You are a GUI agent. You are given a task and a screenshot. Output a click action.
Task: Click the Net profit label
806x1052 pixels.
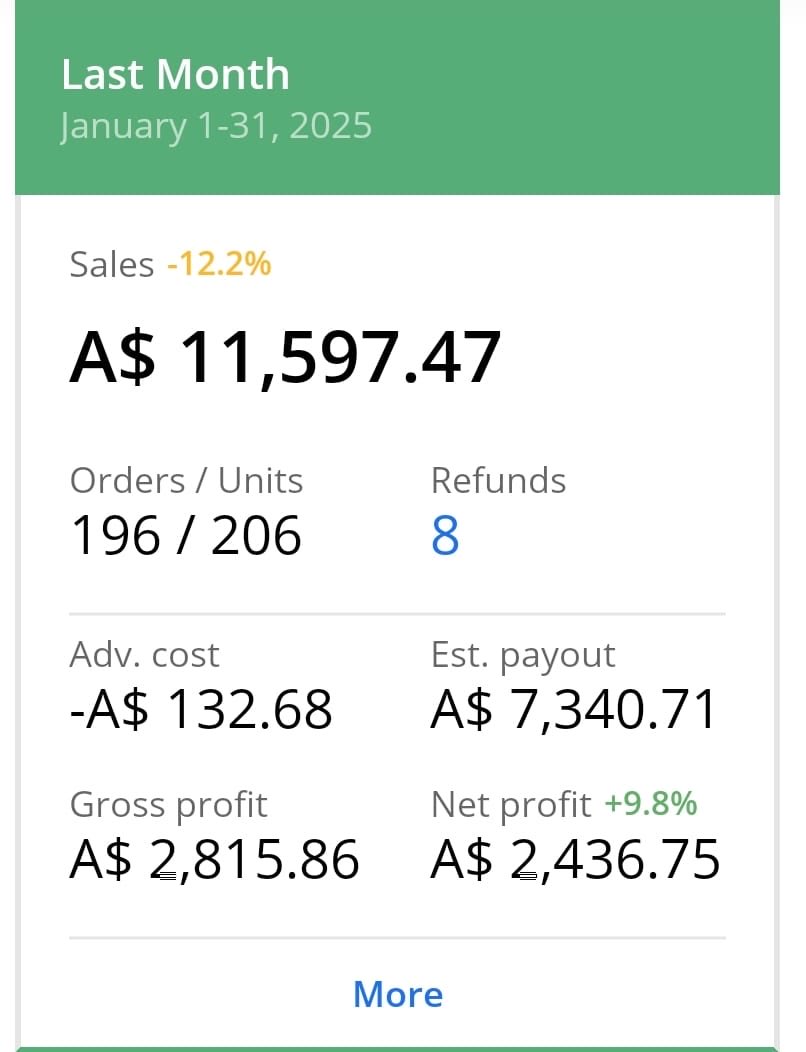click(511, 805)
